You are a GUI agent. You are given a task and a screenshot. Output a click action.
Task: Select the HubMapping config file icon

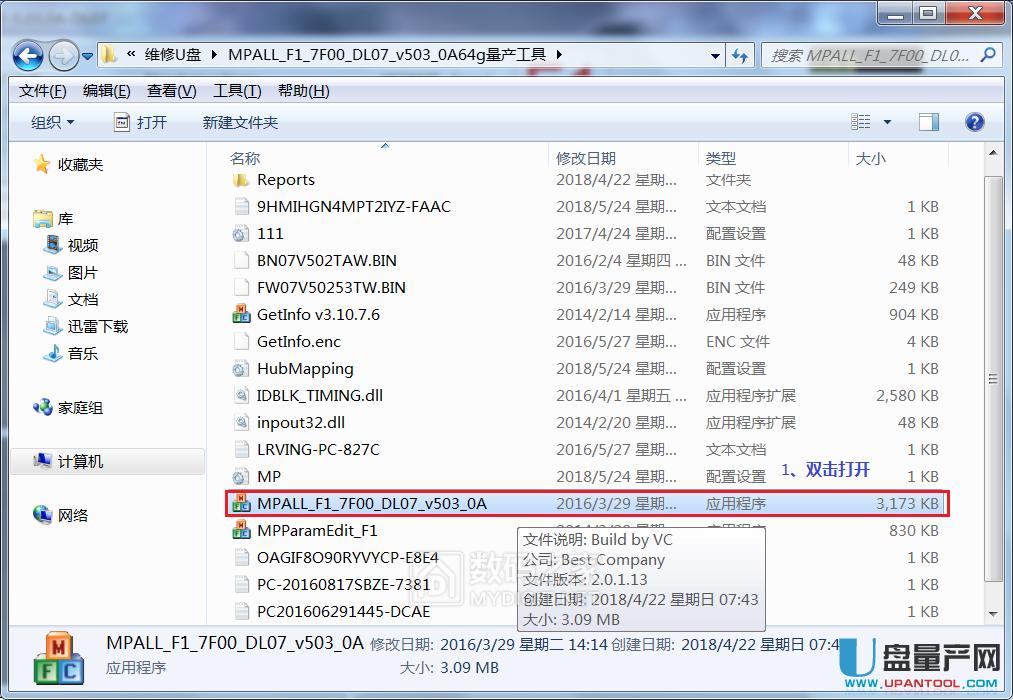tap(240, 368)
